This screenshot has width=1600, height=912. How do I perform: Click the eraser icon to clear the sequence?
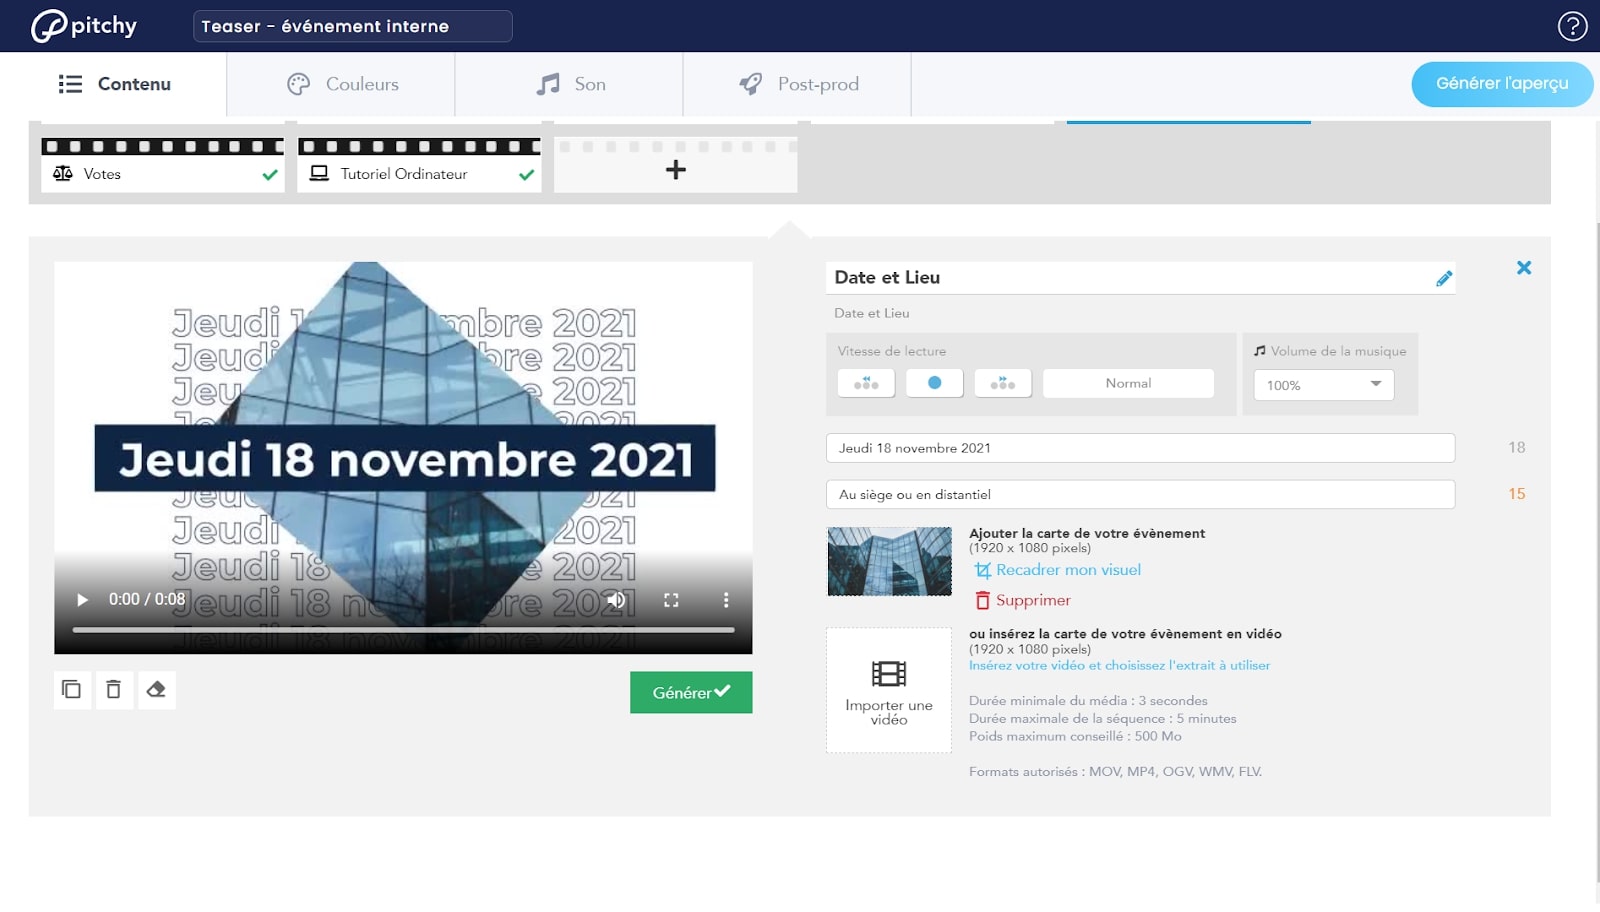click(x=156, y=690)
